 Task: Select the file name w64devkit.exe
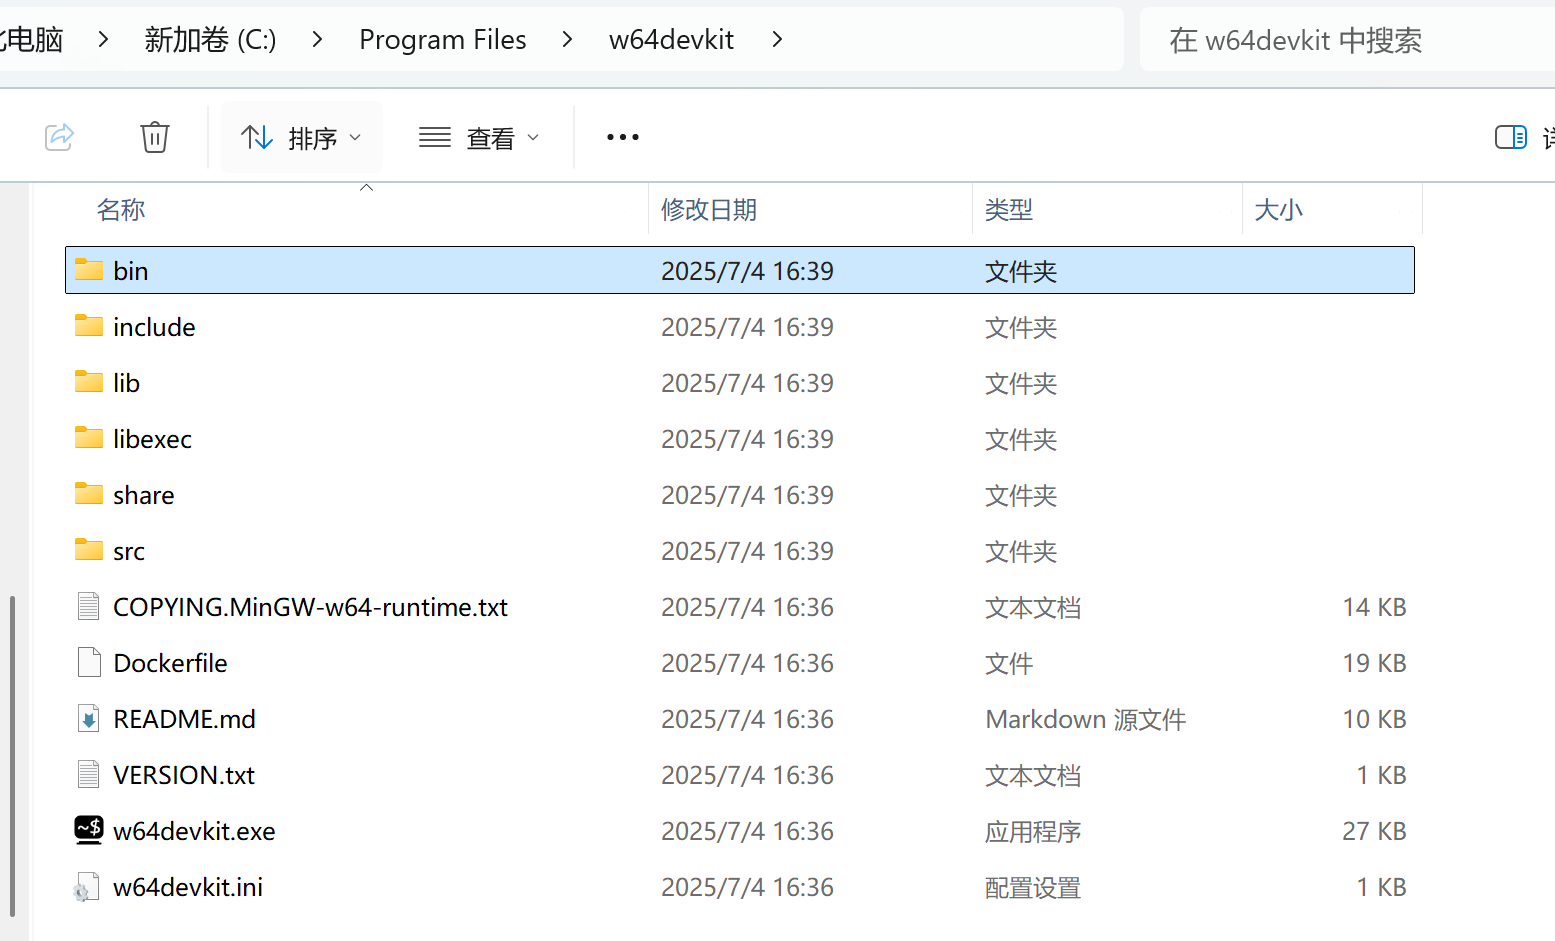click(x=194, y=831)
